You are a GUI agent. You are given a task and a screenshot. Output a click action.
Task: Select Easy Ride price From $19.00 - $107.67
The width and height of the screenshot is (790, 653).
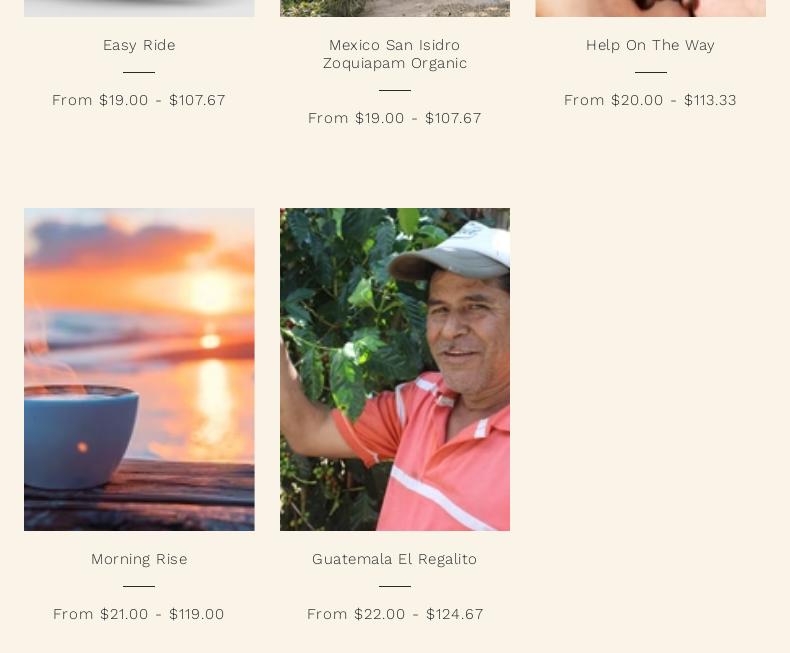(139, 100)
